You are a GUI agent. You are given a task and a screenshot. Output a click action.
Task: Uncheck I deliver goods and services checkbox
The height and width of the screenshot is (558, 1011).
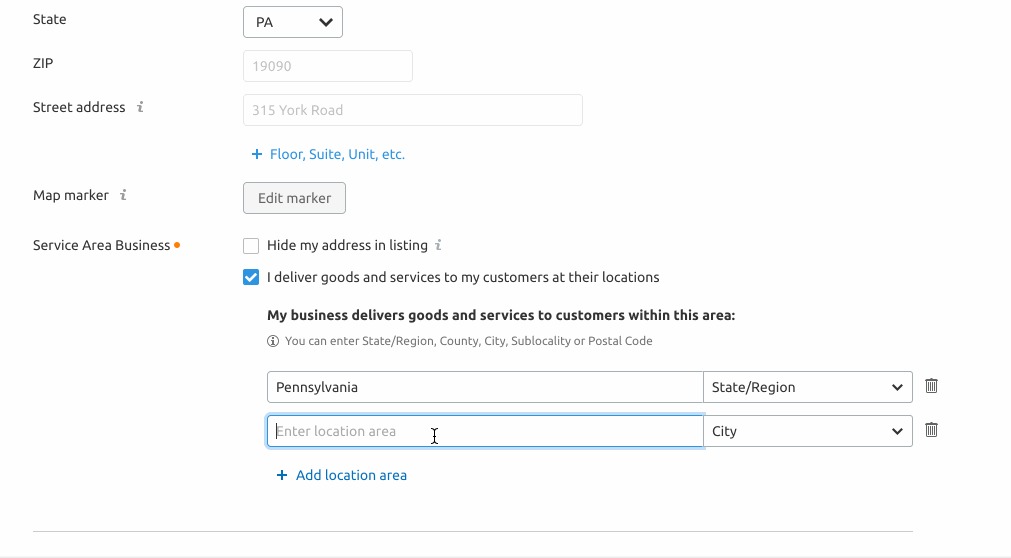[251, 277]
